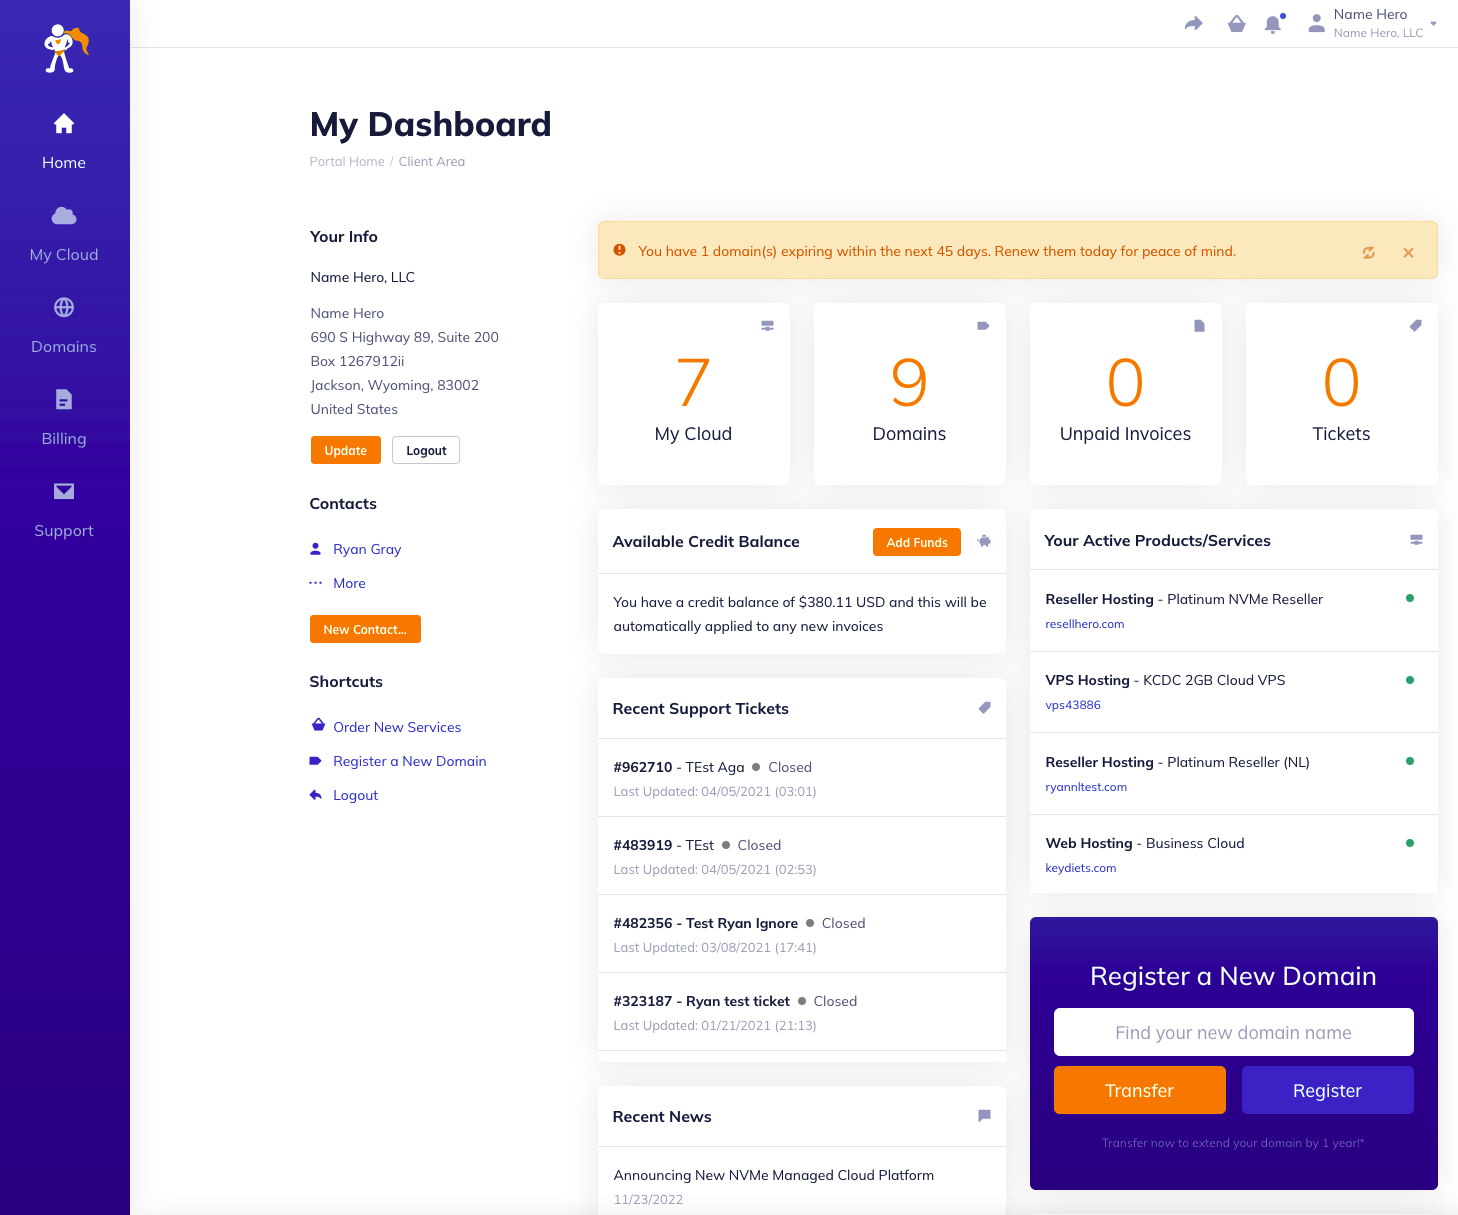This screenshot has height=1215, width=1458.
Task: Open ticket #962710 TEst Aga
Action: [x=802, y=778]
